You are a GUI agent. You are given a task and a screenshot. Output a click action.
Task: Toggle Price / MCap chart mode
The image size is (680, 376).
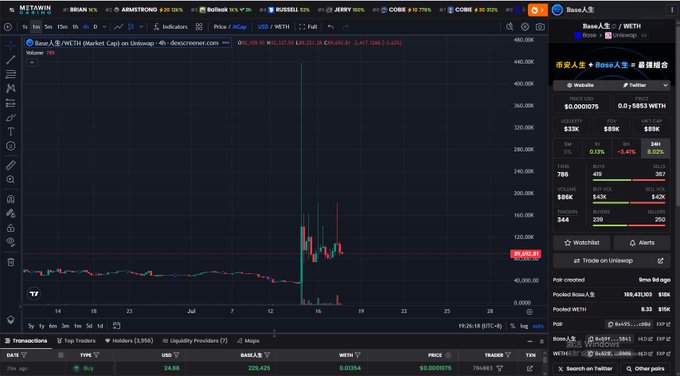(x=230, y=27)
